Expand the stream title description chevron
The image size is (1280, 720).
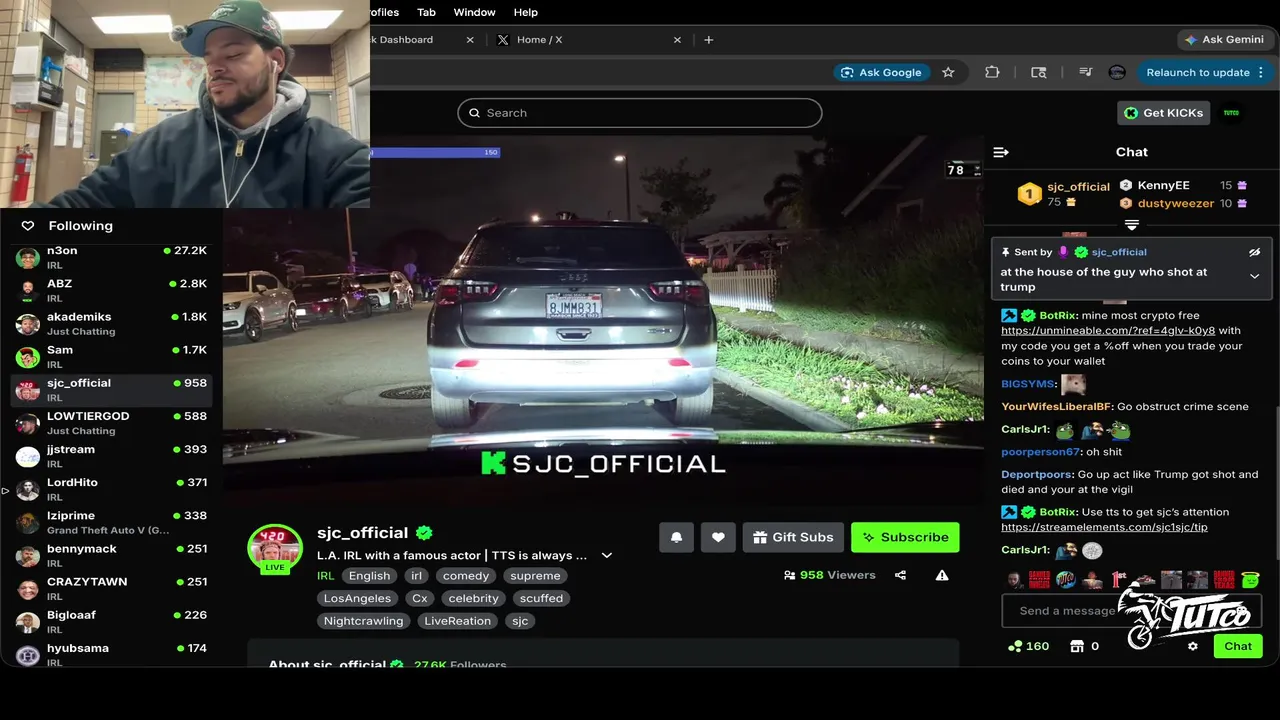coord(606,555)
